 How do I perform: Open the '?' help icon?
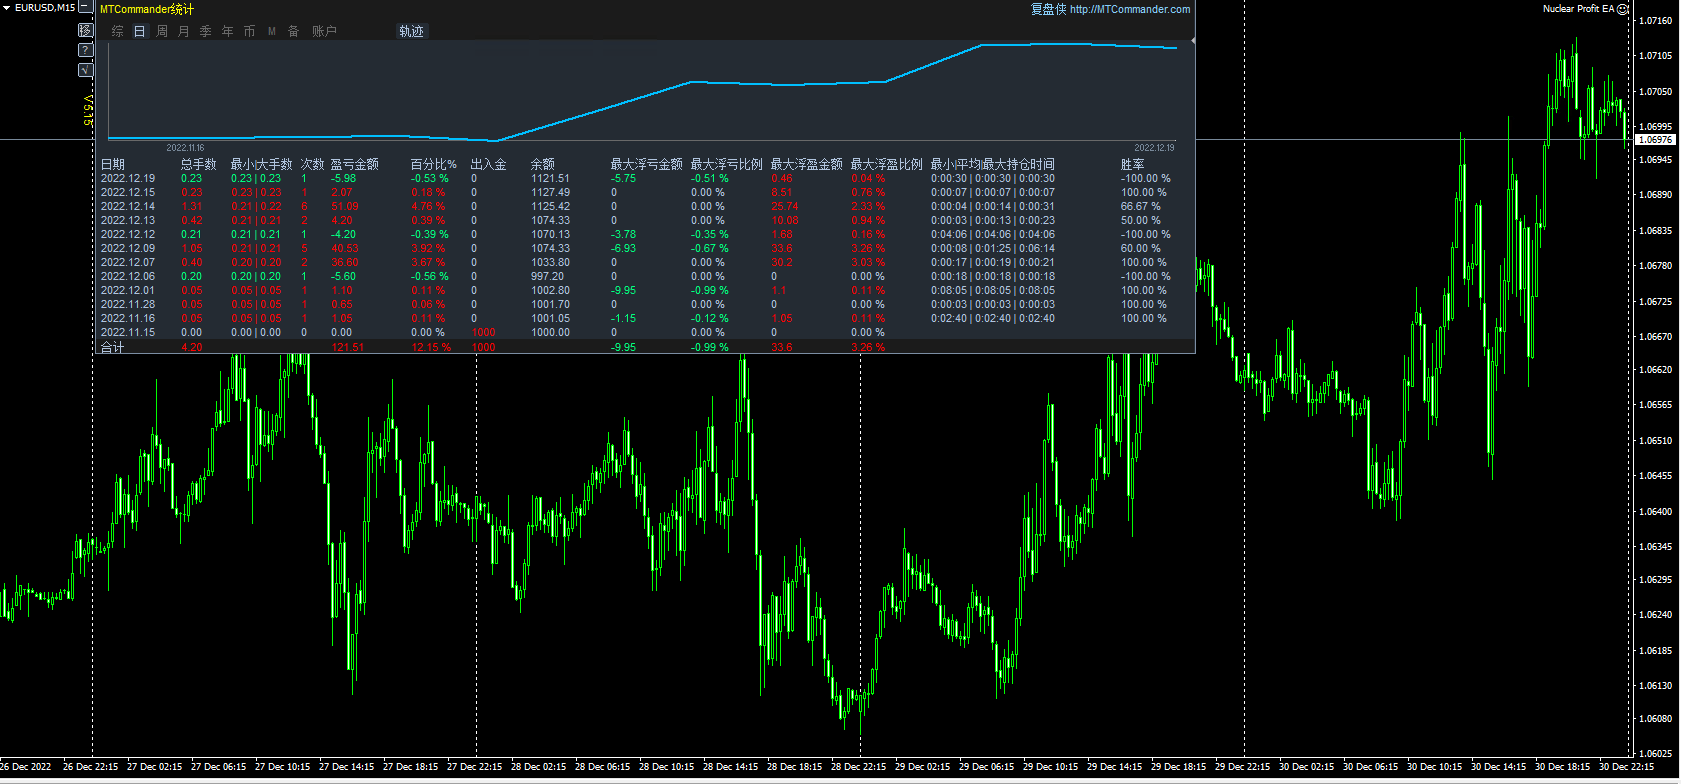(x=86, y=50)
